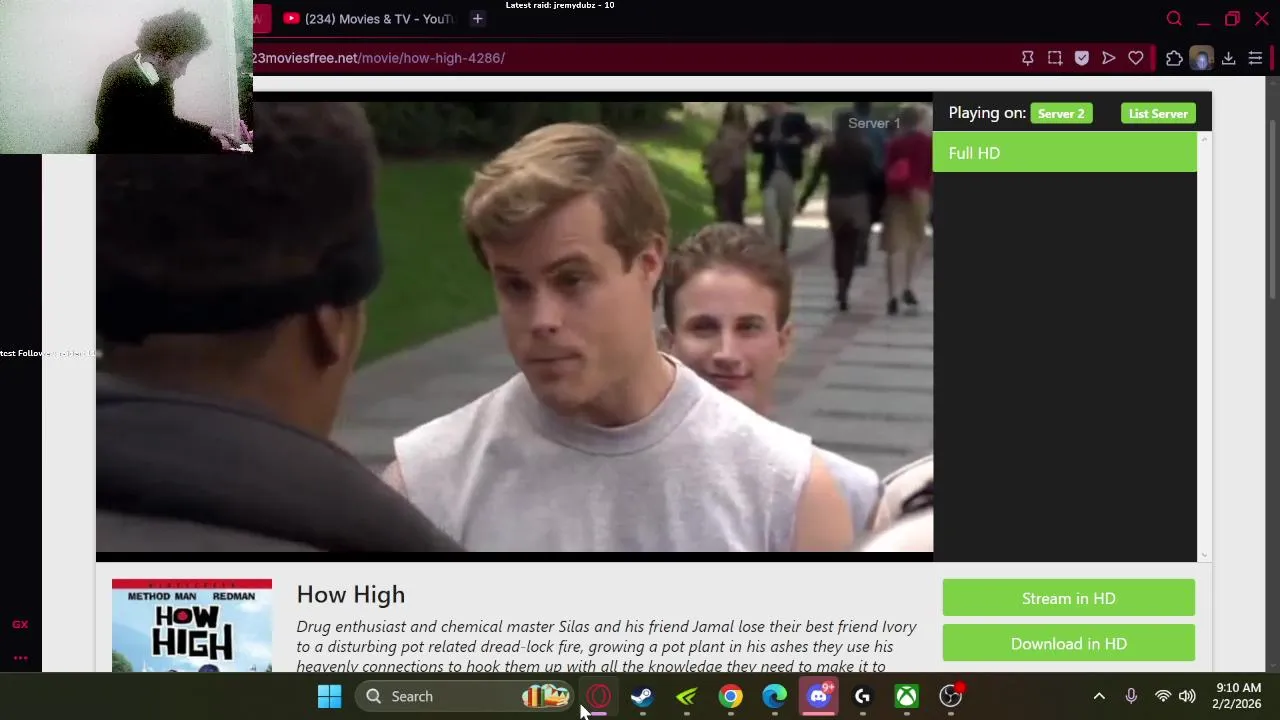Click Stream in HD button

[x=1068, y=598]
